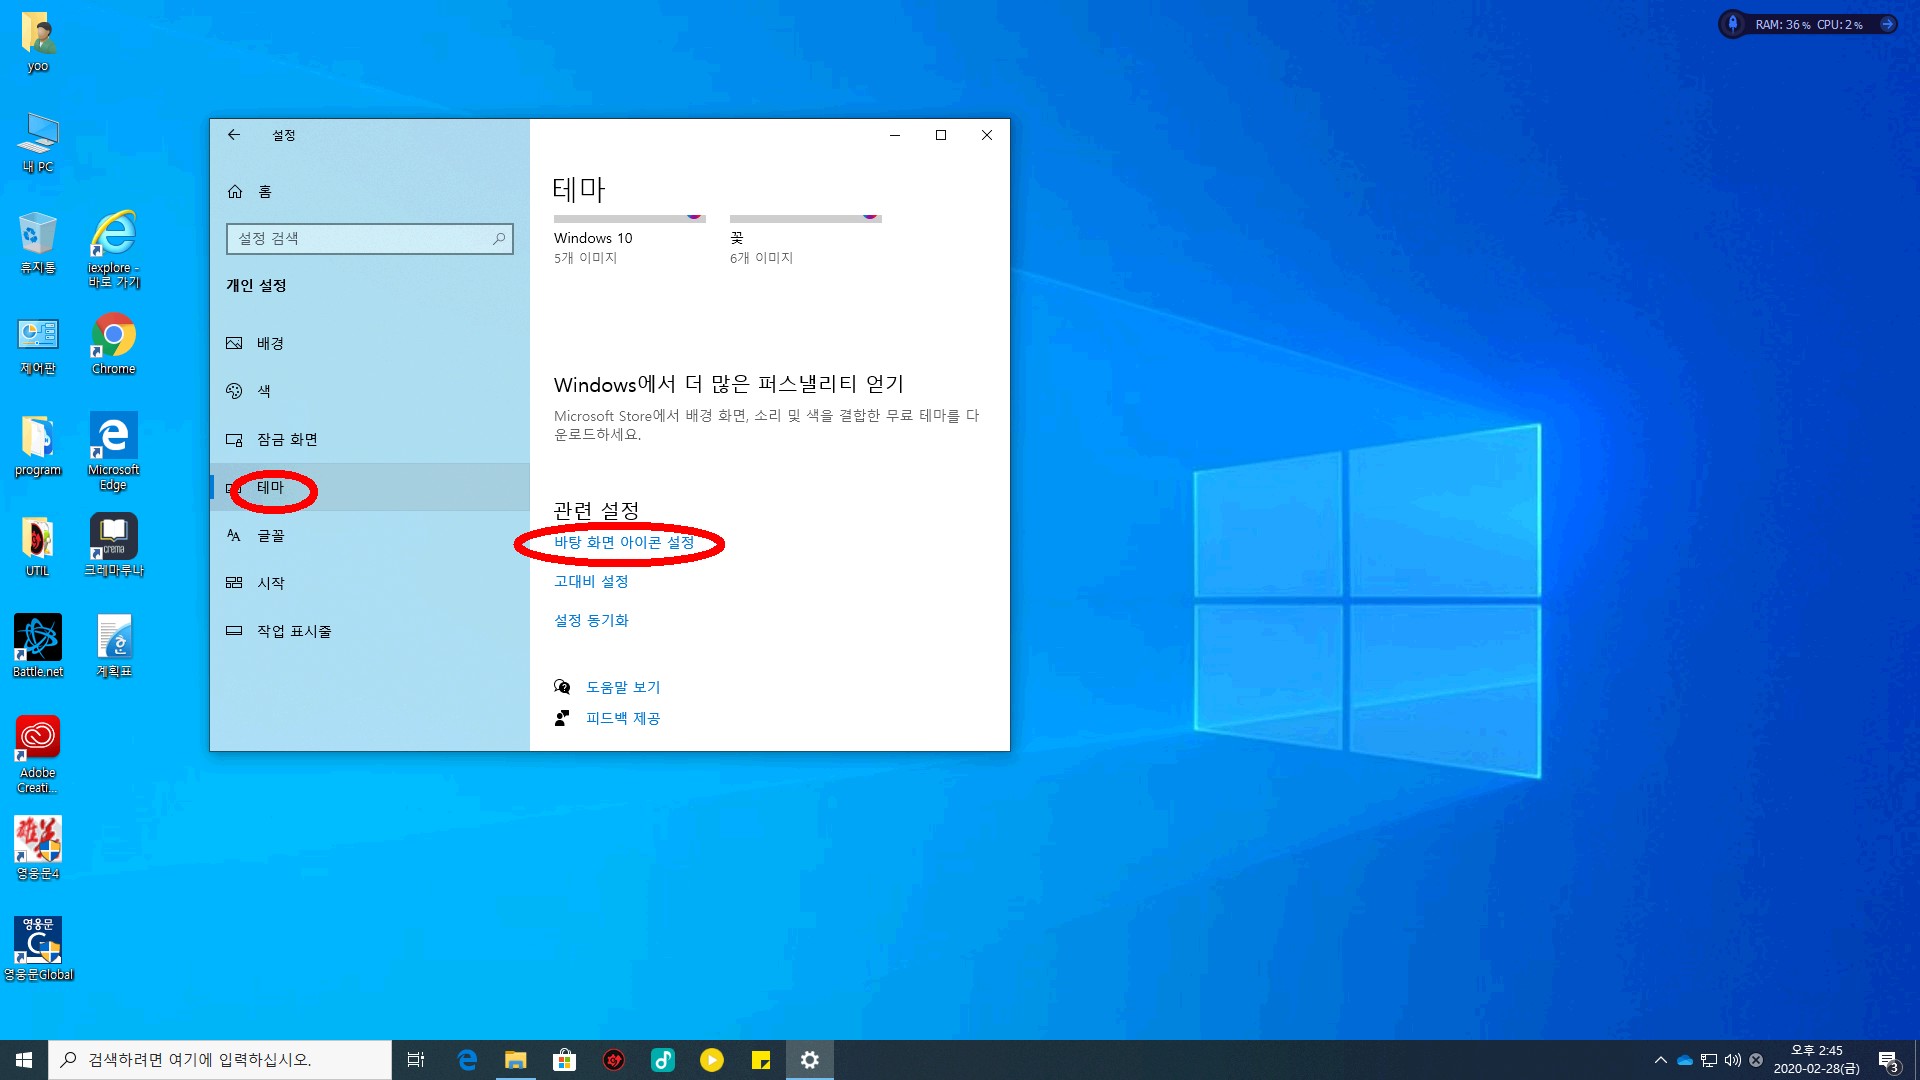This screenshot has width=1920, height=1080.
Task: Click the 설정 동기화 link
Action: 591,620
